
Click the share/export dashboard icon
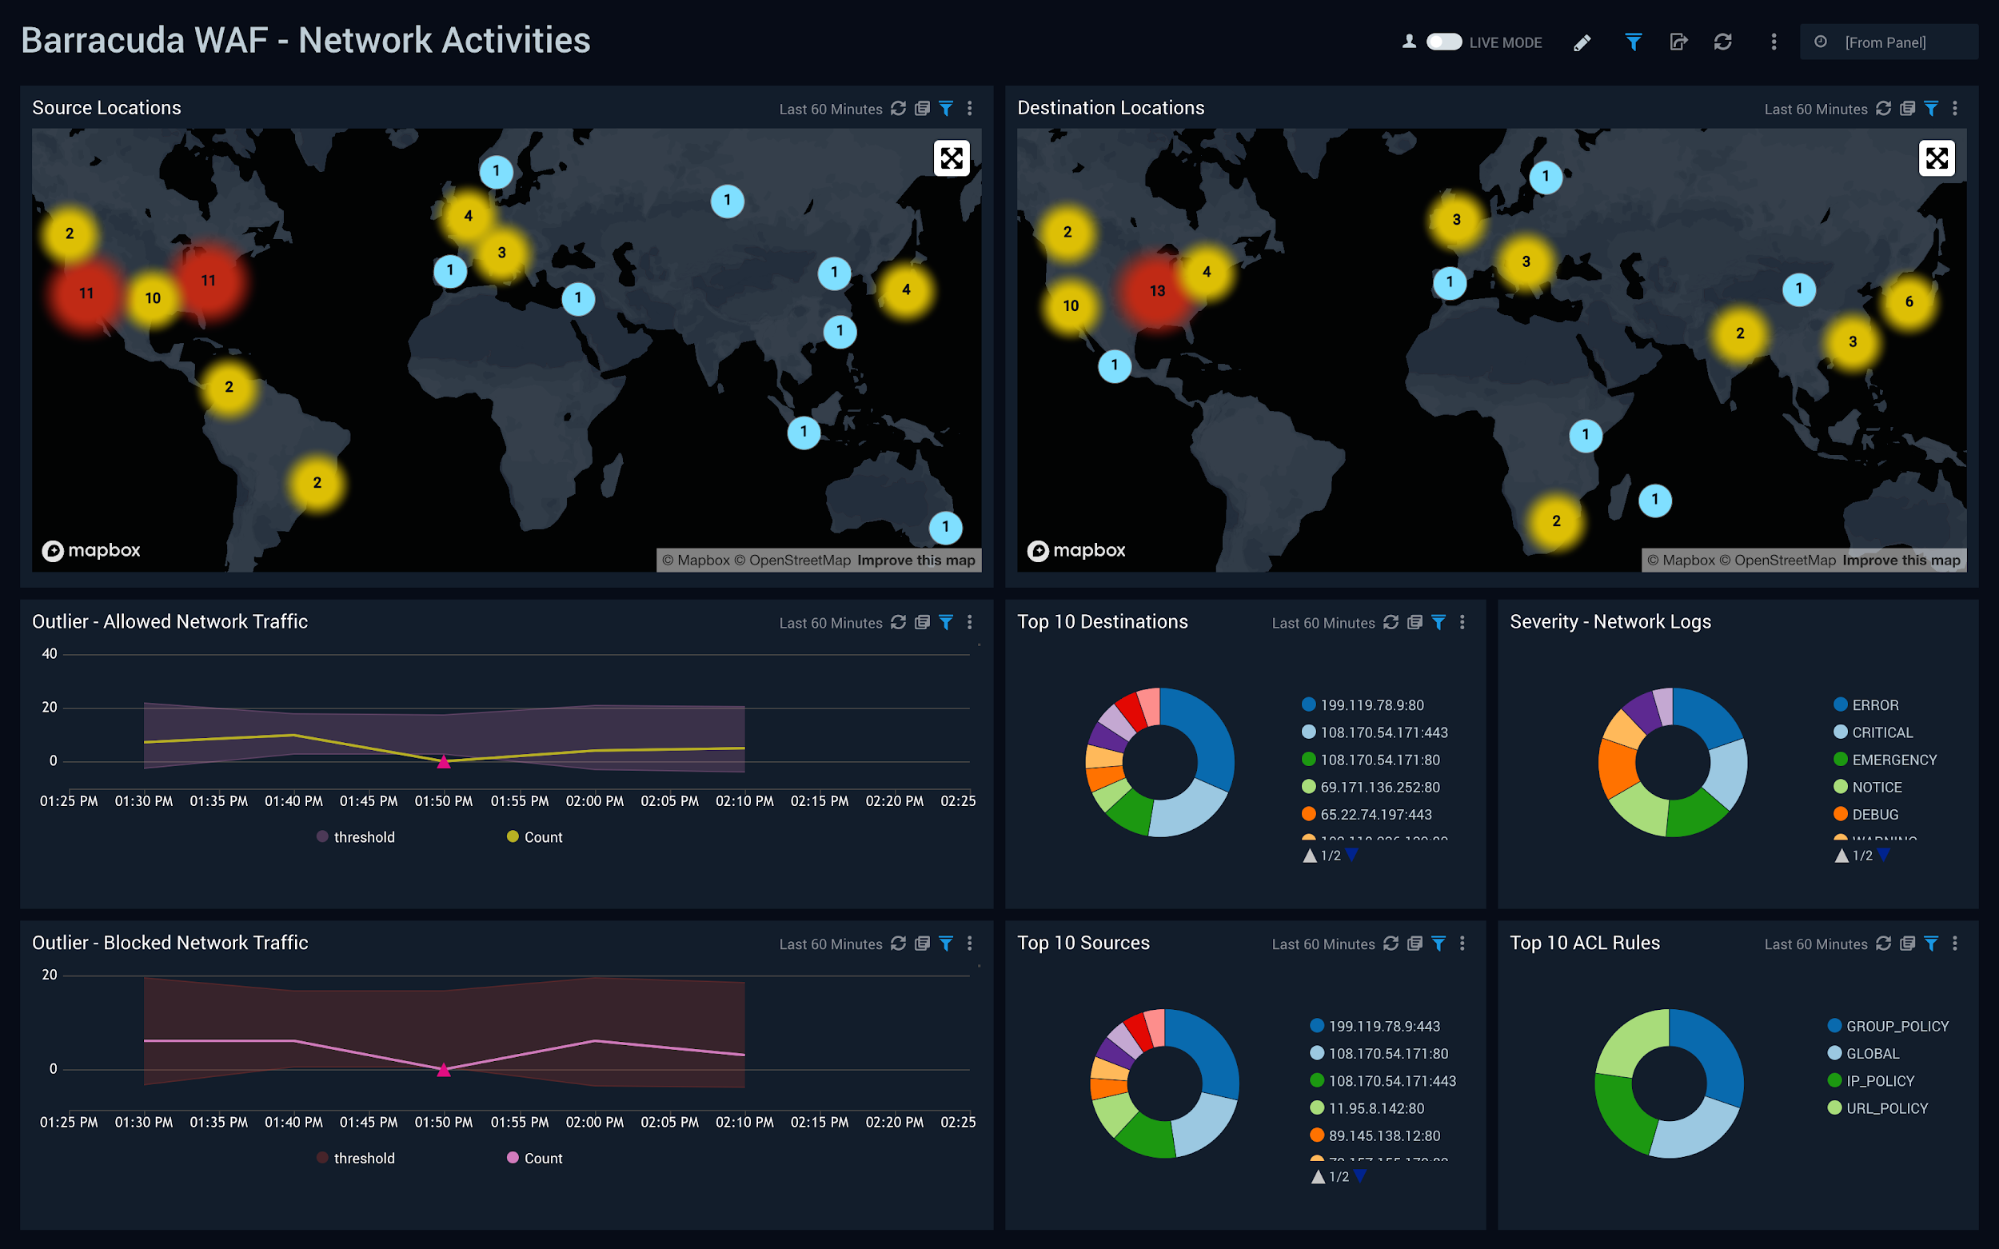click(1678, 42)
